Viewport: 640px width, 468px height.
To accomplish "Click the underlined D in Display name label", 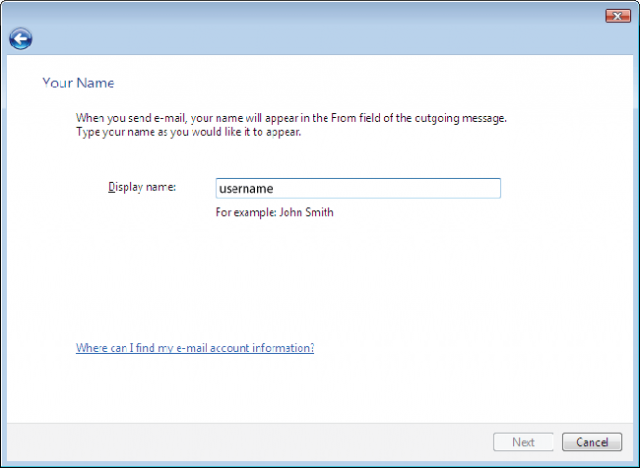I will pyautogui.click(x=111, y=187).
